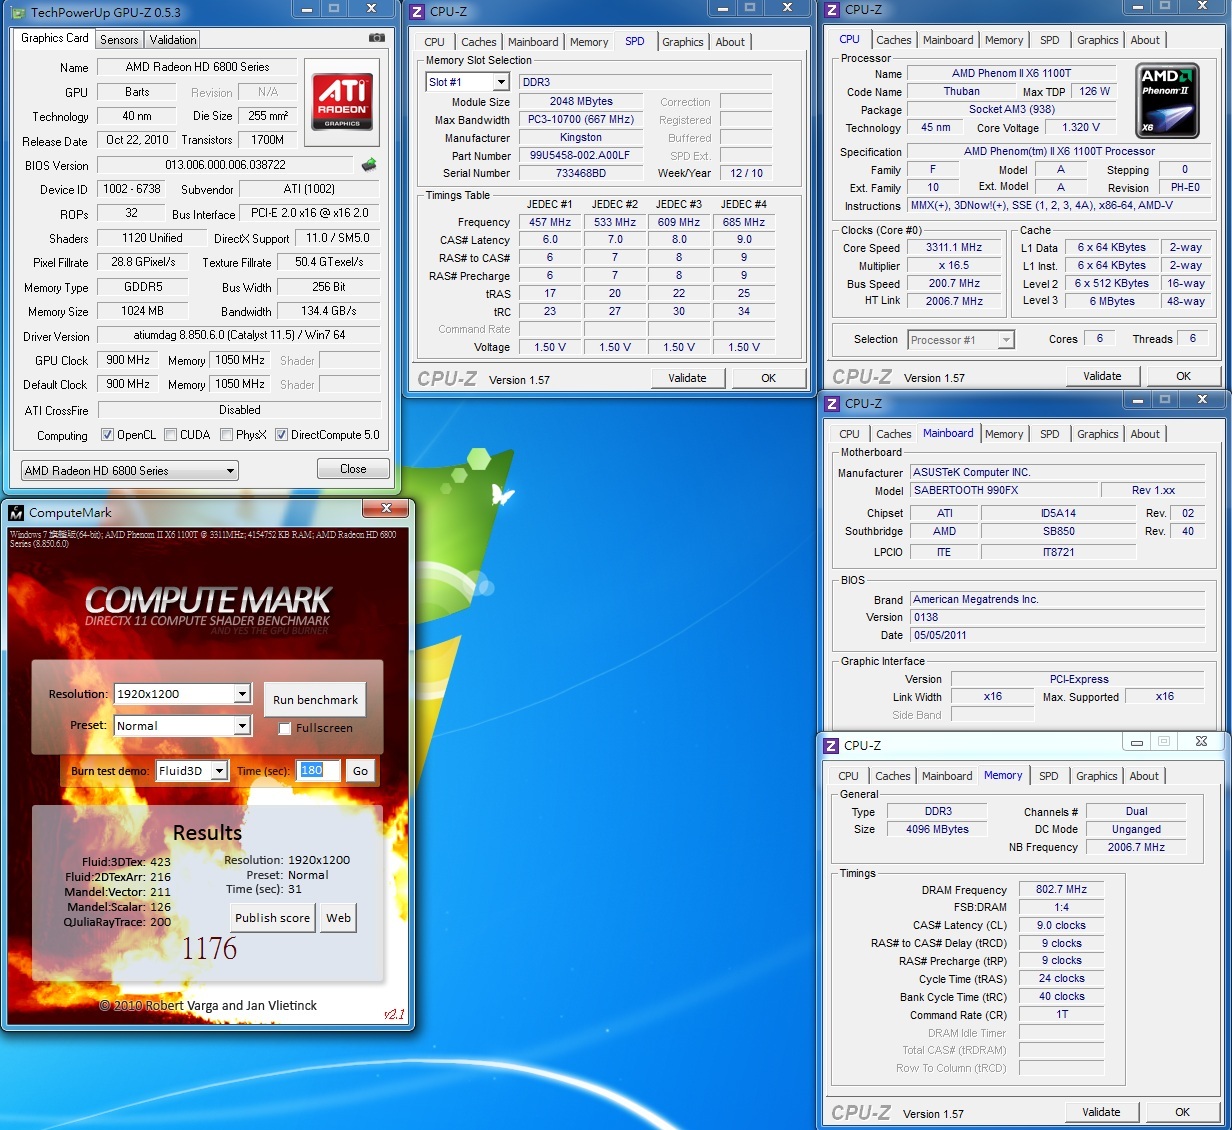Enable the Fullscreen checkbox in ComputeMark
Viewport: 1232px width, 1130px height.
(x=285, y=729)
